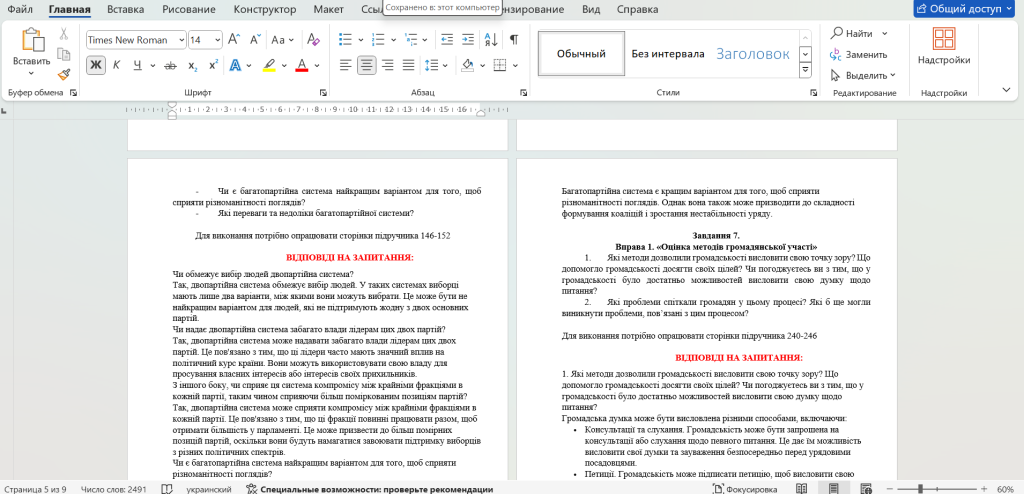The width and height of the screenshot is (1024, 494).
Task: Increase font size with larger A icon
Action: coord(233,40)
